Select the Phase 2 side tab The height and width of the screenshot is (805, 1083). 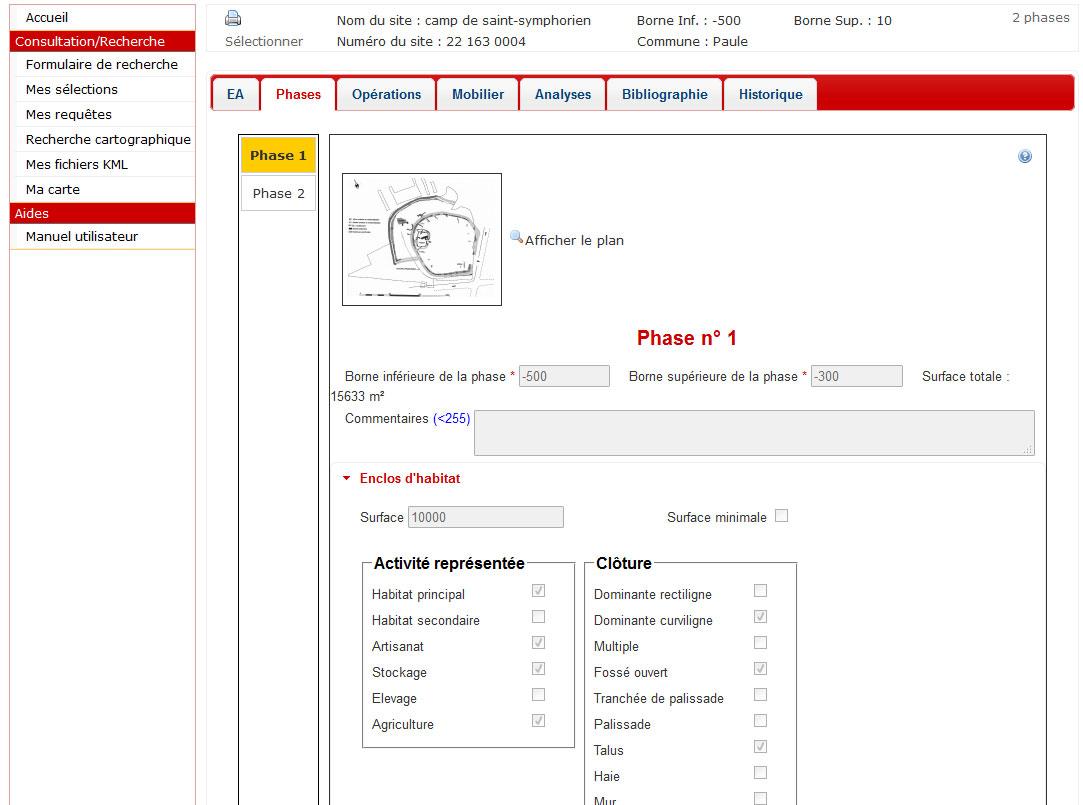pos(278,194)
